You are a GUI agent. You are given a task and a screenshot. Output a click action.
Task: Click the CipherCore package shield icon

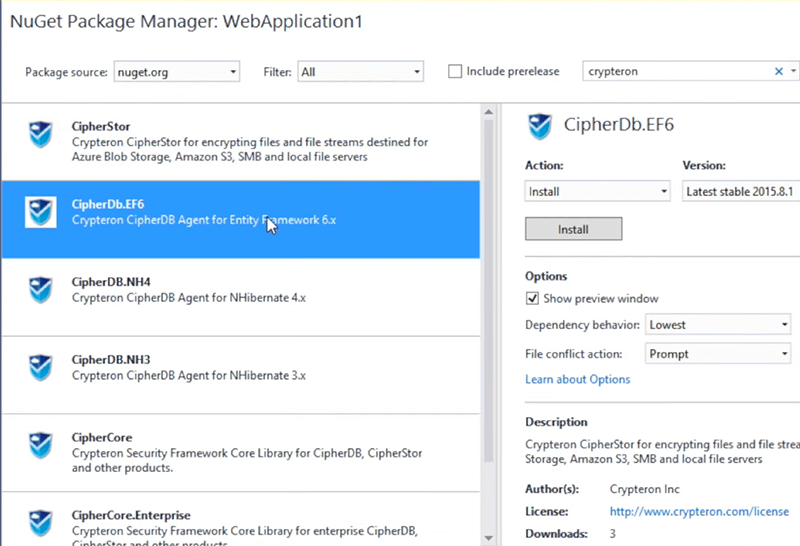pyautogui.click(x=40, y=445)
